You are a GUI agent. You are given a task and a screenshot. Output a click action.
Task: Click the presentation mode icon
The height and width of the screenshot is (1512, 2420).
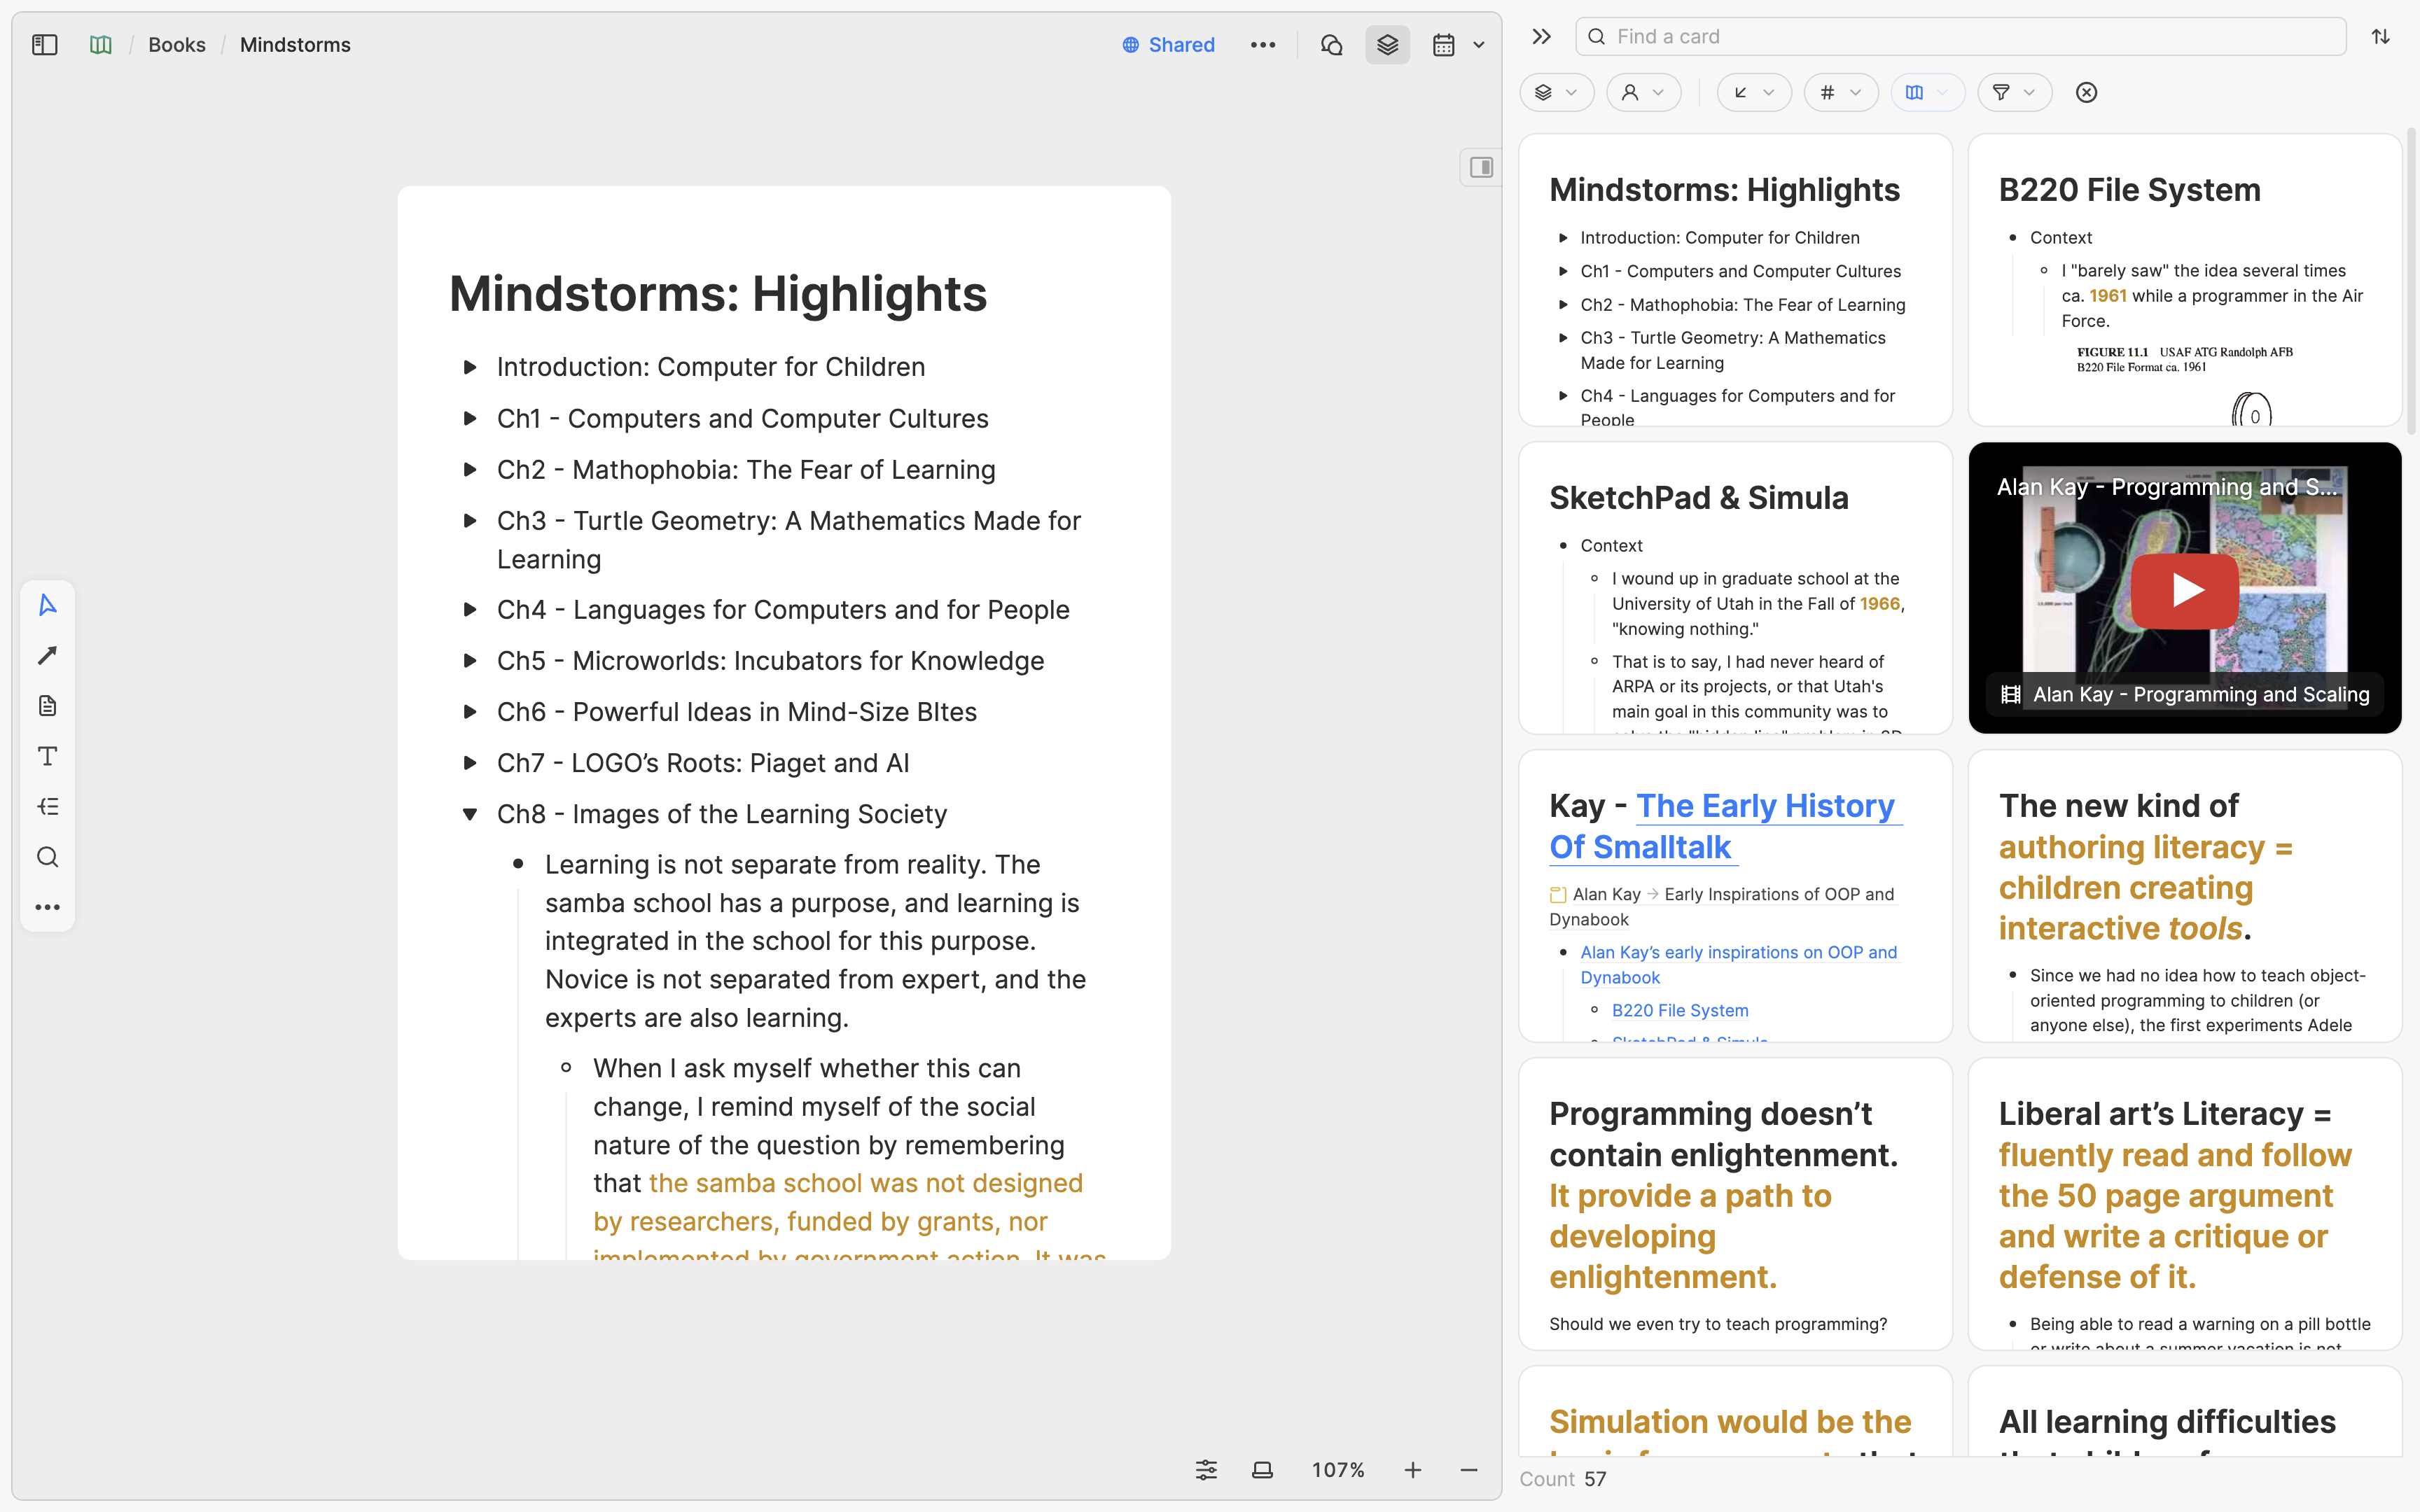tap(1262, 1470)
